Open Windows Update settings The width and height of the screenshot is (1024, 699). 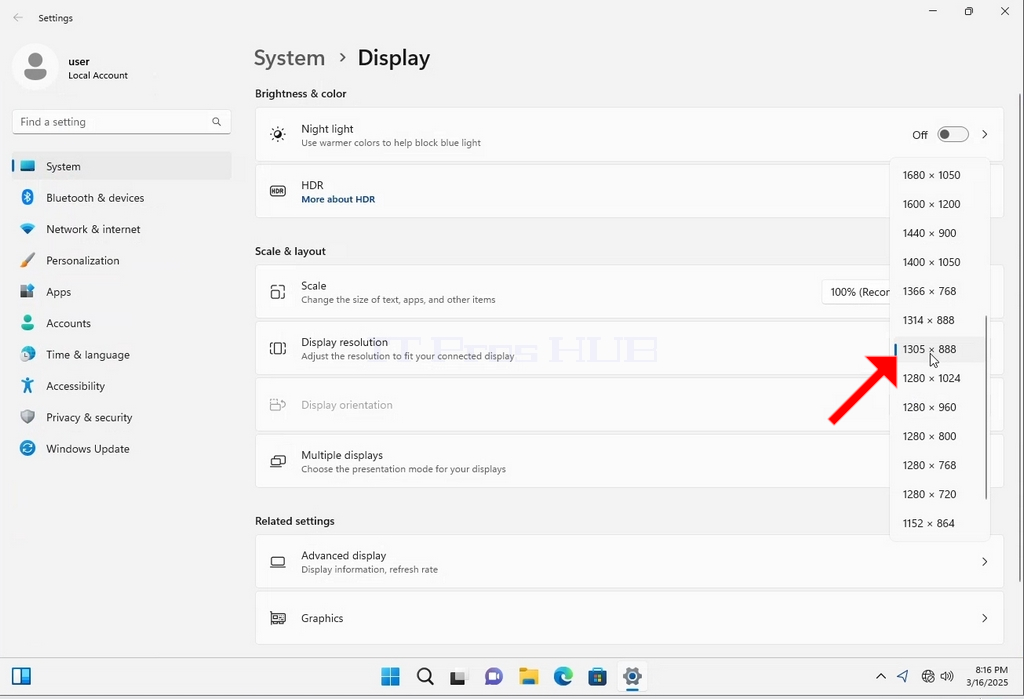click(x=121, y=449)
